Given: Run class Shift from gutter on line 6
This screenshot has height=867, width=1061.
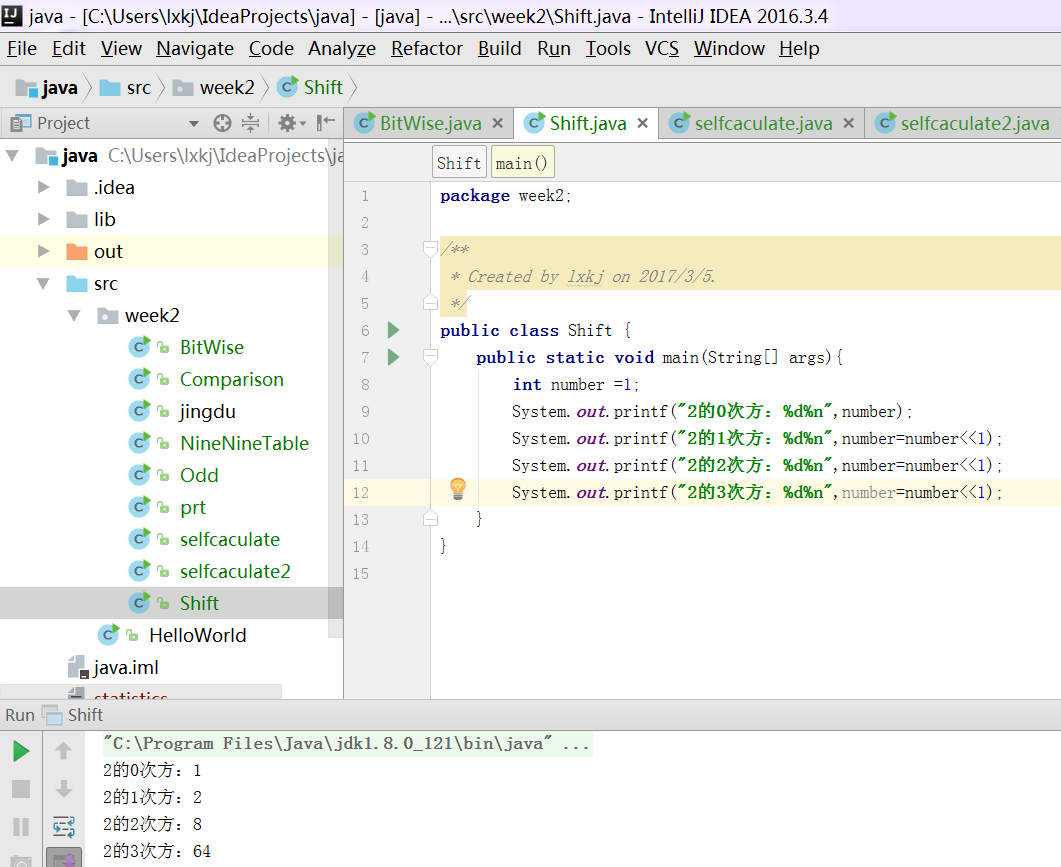Looking at the screenshot, I should 393,330.
